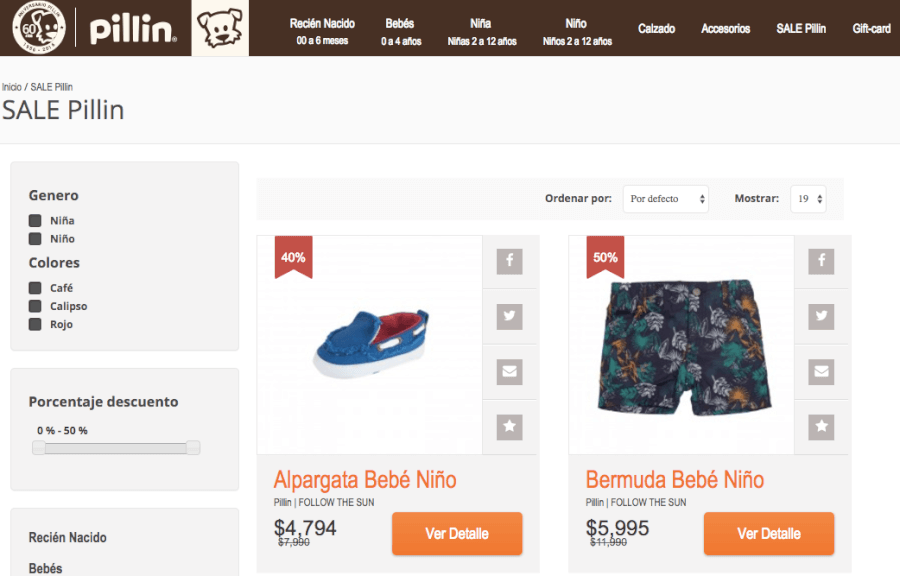
Task: Open the 'Mostrar' items-per-page dropdown
Action: point(808,199)
